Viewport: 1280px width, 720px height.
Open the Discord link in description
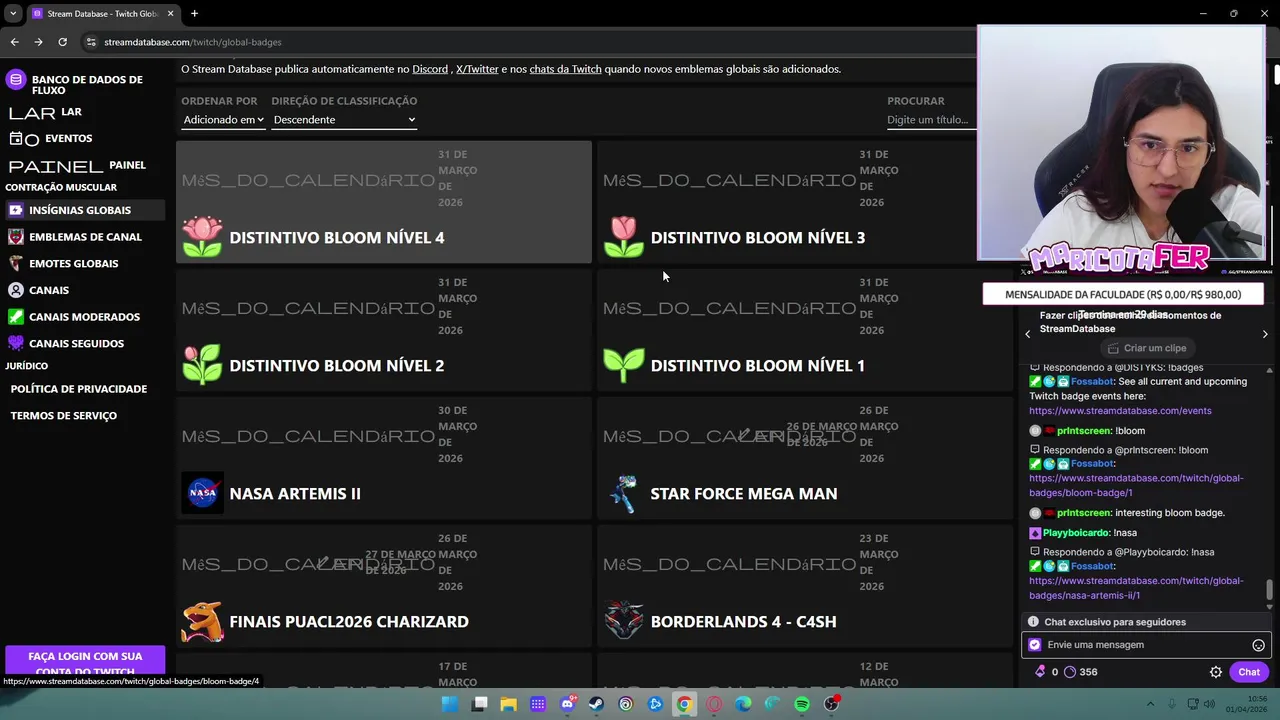[x=430, y=69]
